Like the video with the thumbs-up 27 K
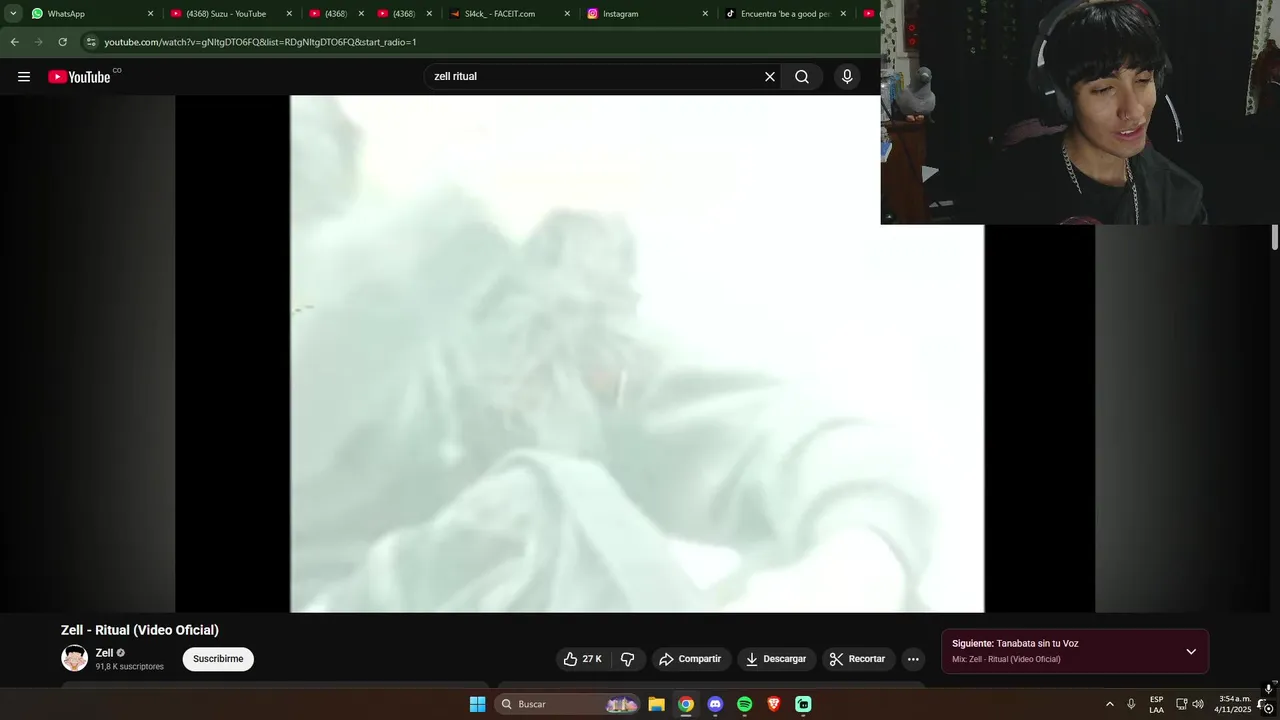This screenshot has height=720, width=1280. [x=583, y=659]
